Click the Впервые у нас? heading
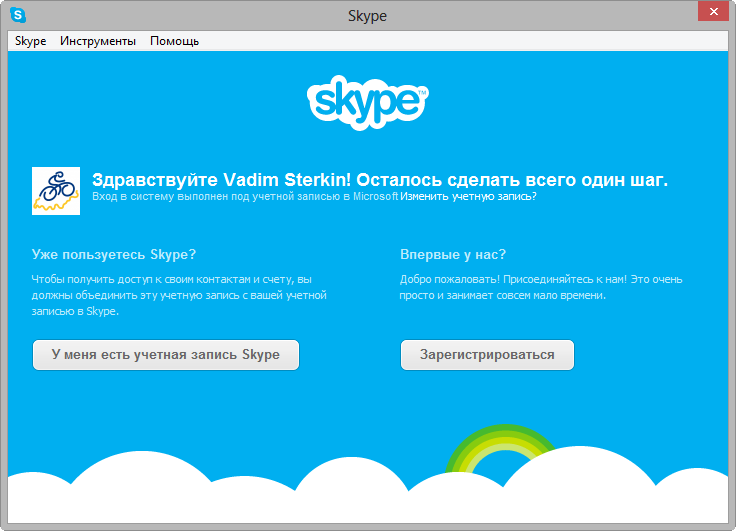736x531 pixels. pyautogui.click(x=453, y=254)
